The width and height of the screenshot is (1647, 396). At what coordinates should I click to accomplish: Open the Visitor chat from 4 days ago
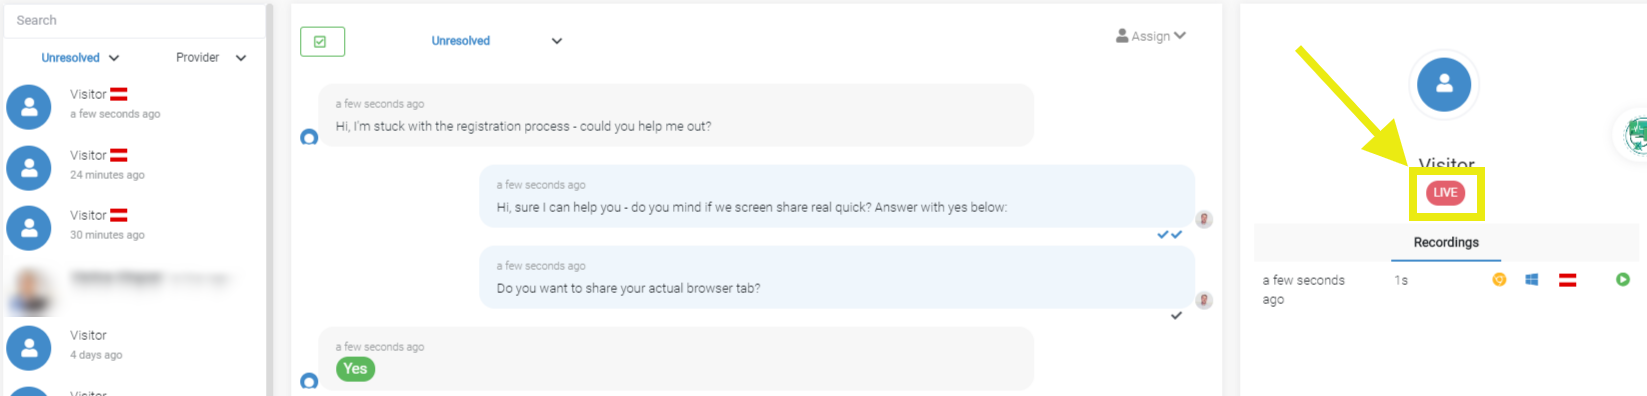[135, 345]
